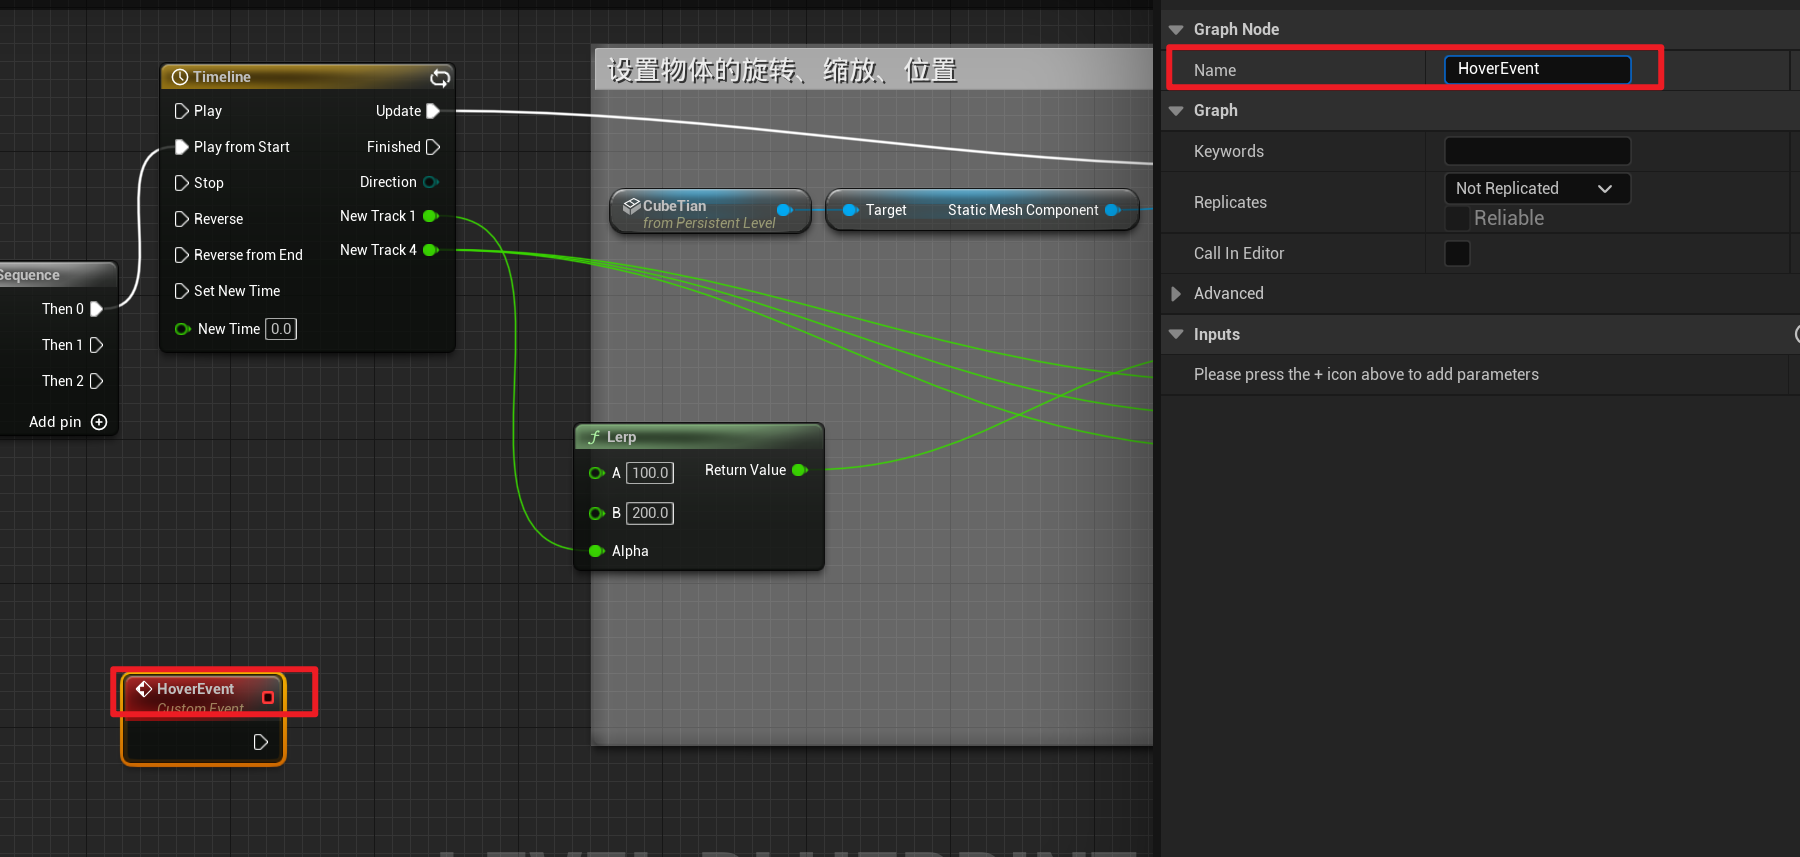The image size is (1800, 857).
Task: Click the New Track 1 output pin
Action: point(431,216)
